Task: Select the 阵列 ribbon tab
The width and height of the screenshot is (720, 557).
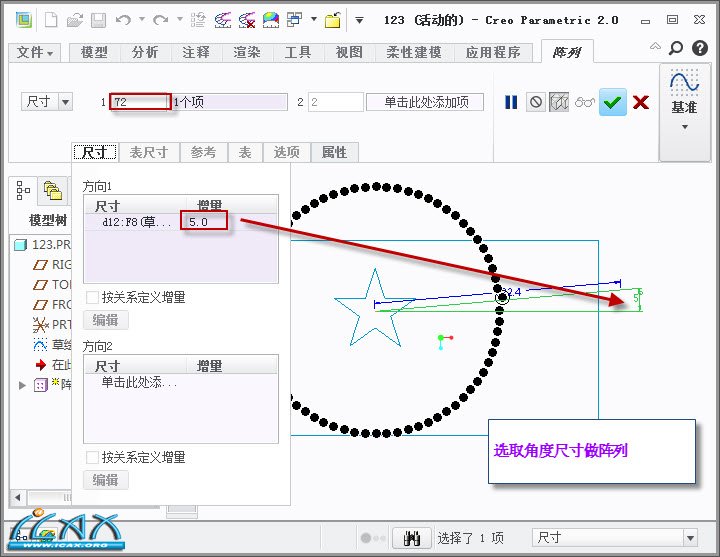Action: coord(567,52)
